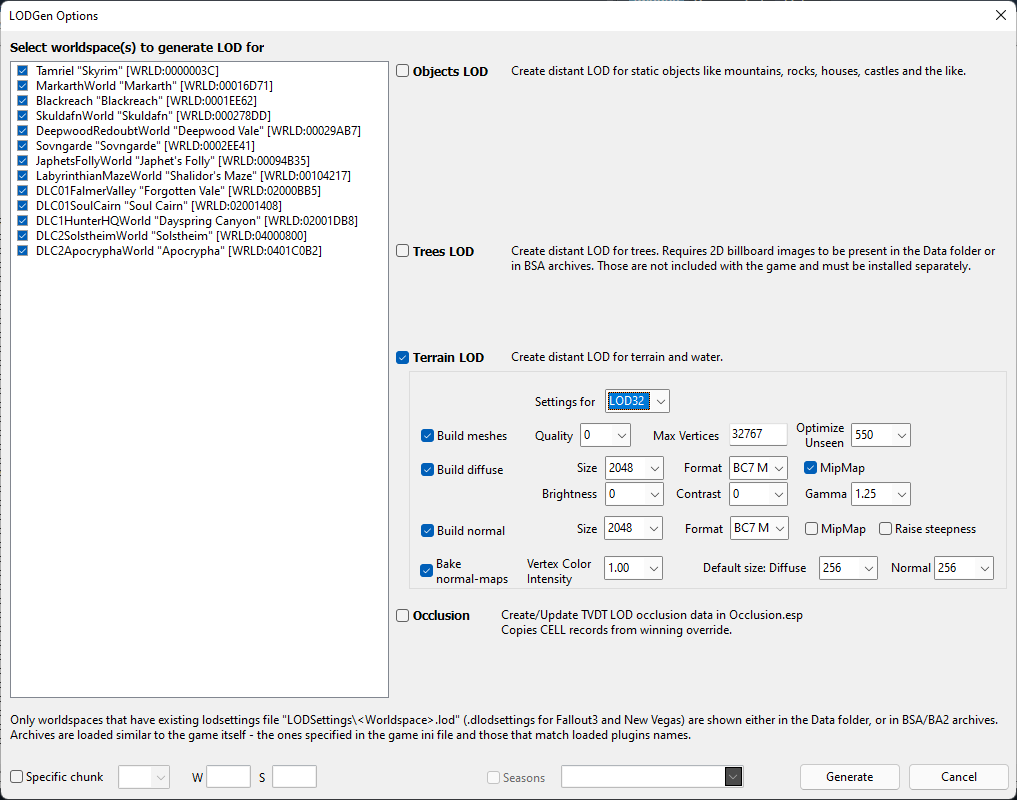1017x800 pixels.
Task: Toggle the DeepwoodRedoubtWorld checkbox
Action: (x=23, y=130)
